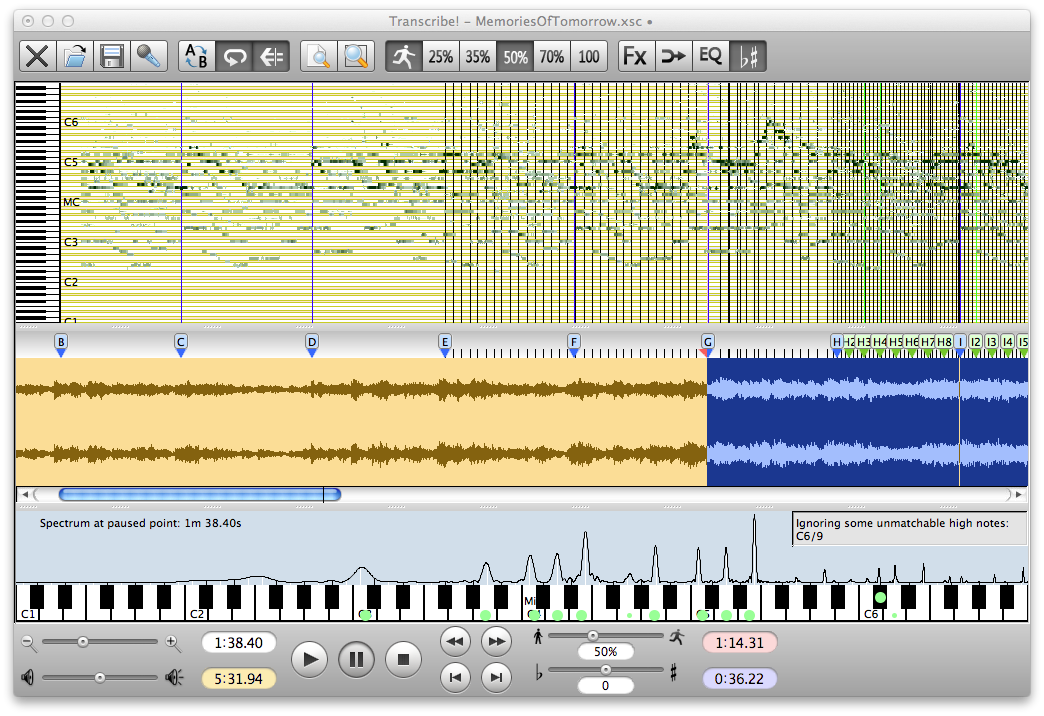The height and width of the screenshot is (716, 1044).
Task: Click the transpose flat-sharp icon
Action: (747, 56)
